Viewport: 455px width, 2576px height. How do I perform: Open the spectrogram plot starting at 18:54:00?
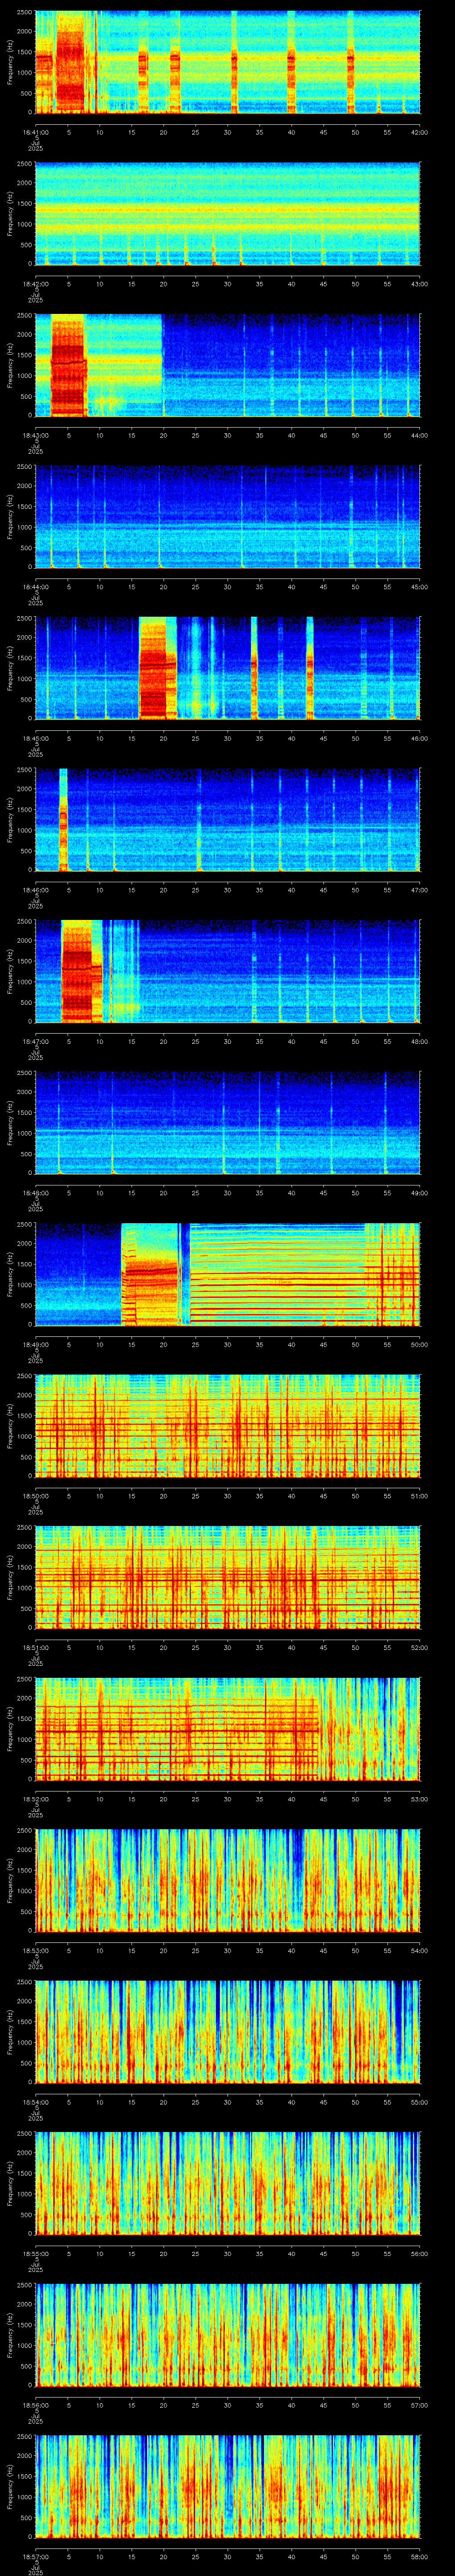click(227, 2032)
